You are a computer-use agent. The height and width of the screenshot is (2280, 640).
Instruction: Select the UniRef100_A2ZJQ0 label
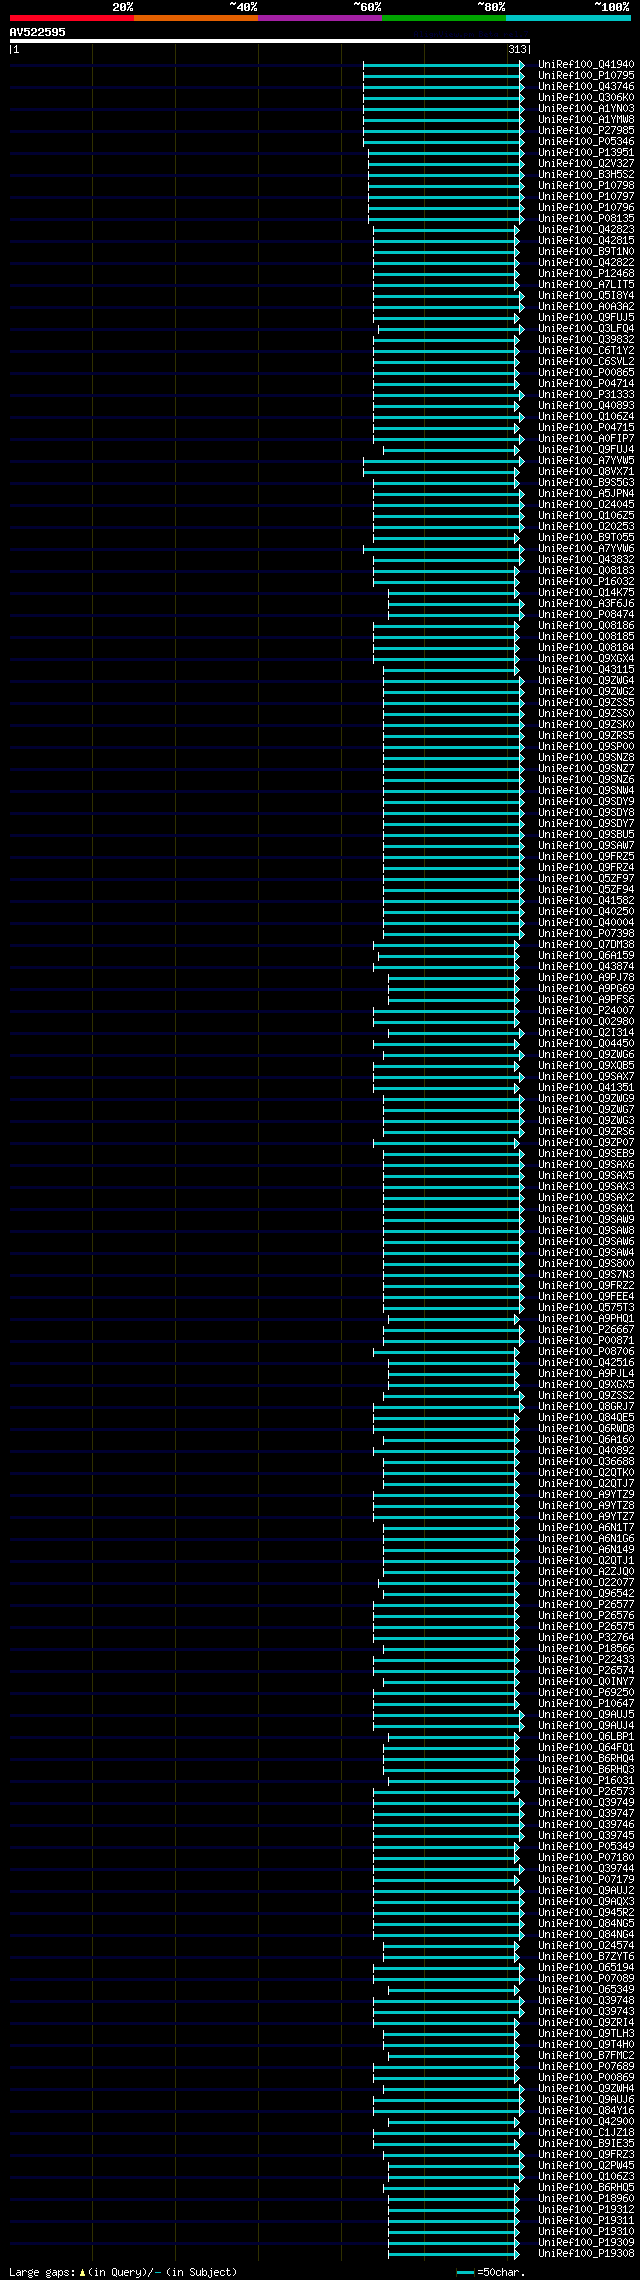tap(586, 1571)
